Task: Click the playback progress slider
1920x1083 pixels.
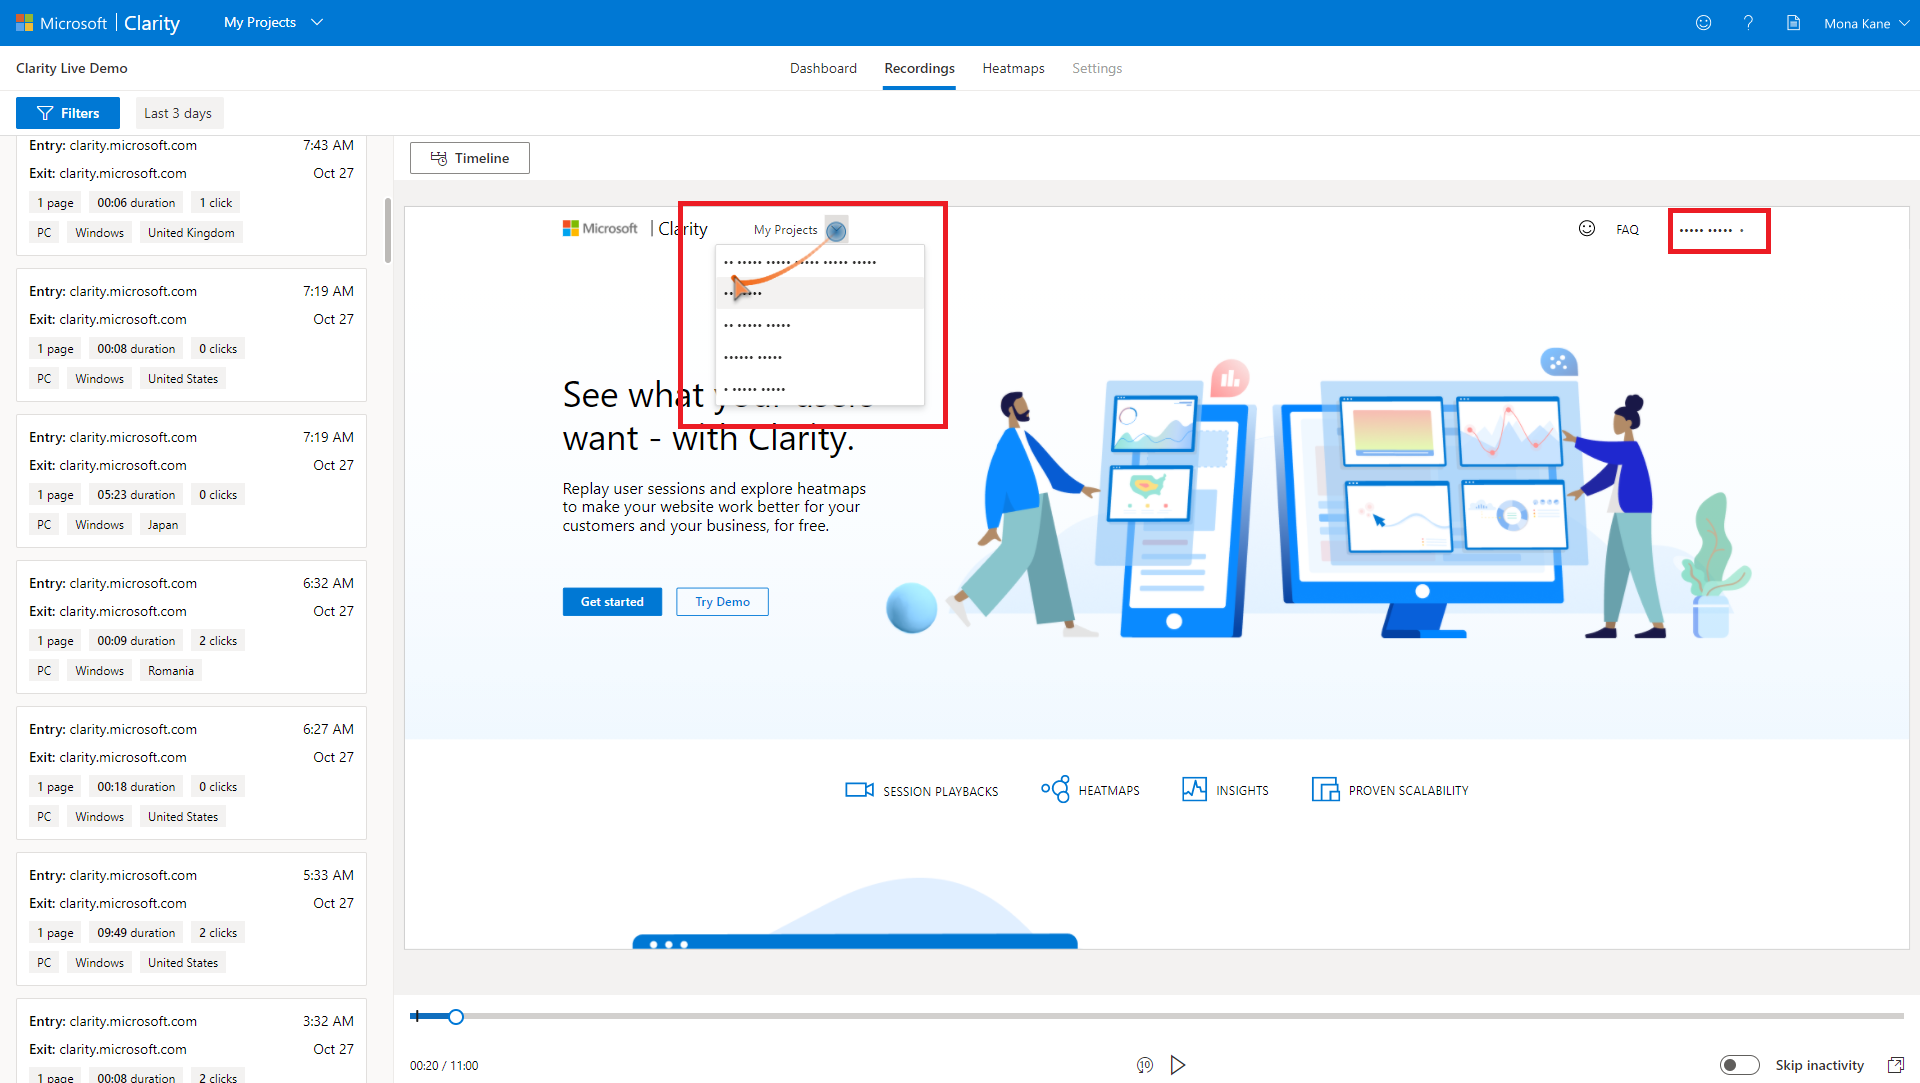Action: click(456, 1016)
